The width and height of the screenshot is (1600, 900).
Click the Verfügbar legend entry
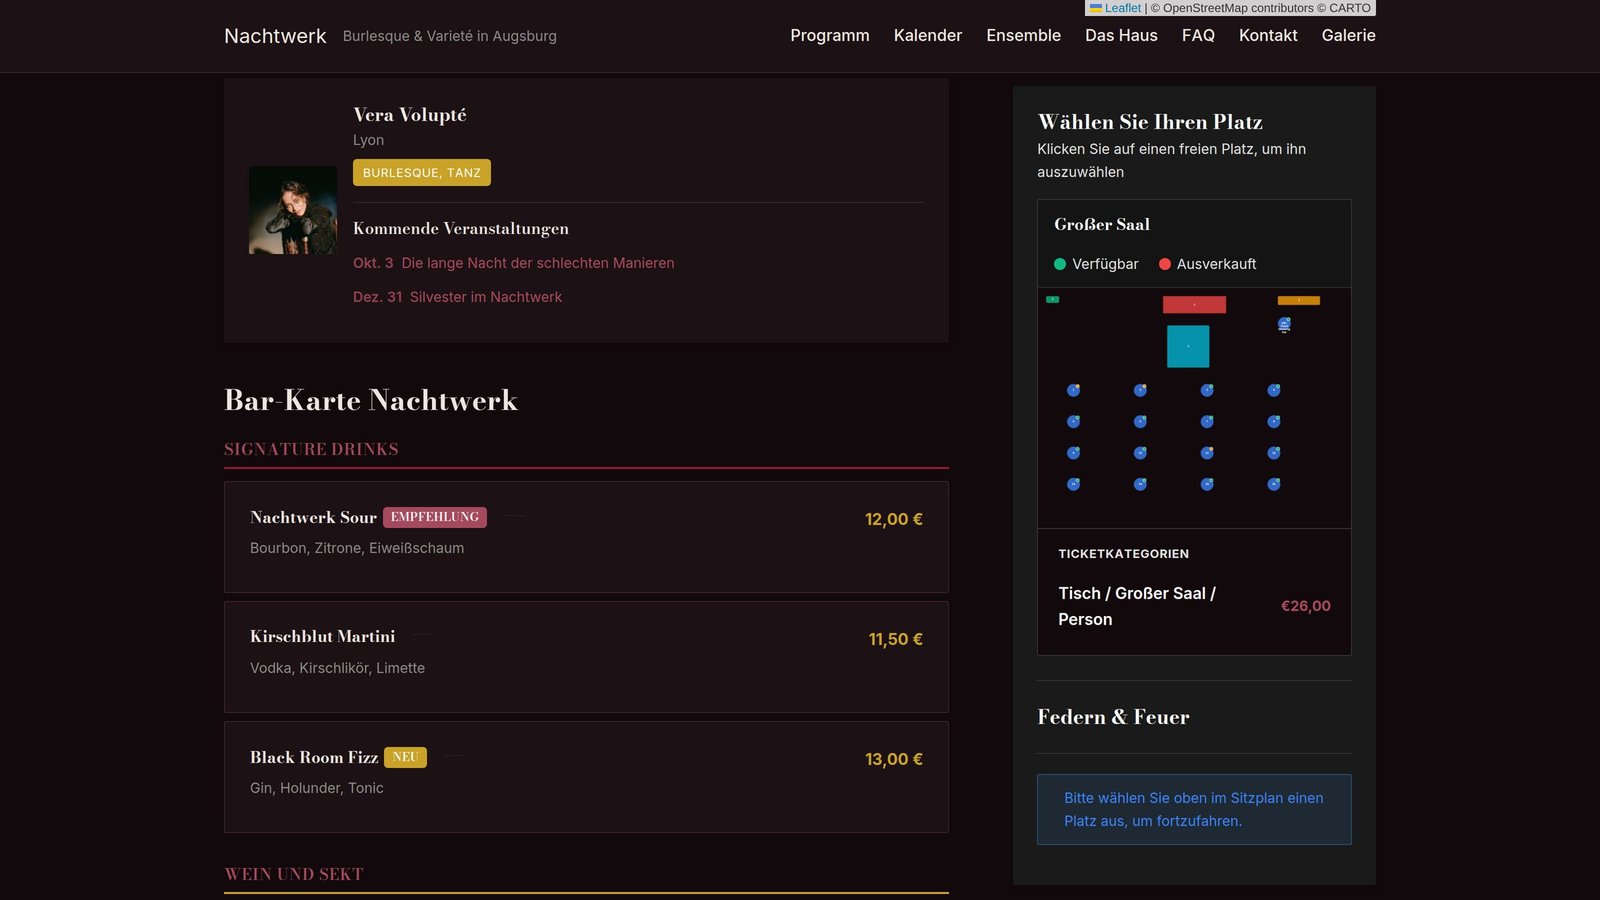1096,264
